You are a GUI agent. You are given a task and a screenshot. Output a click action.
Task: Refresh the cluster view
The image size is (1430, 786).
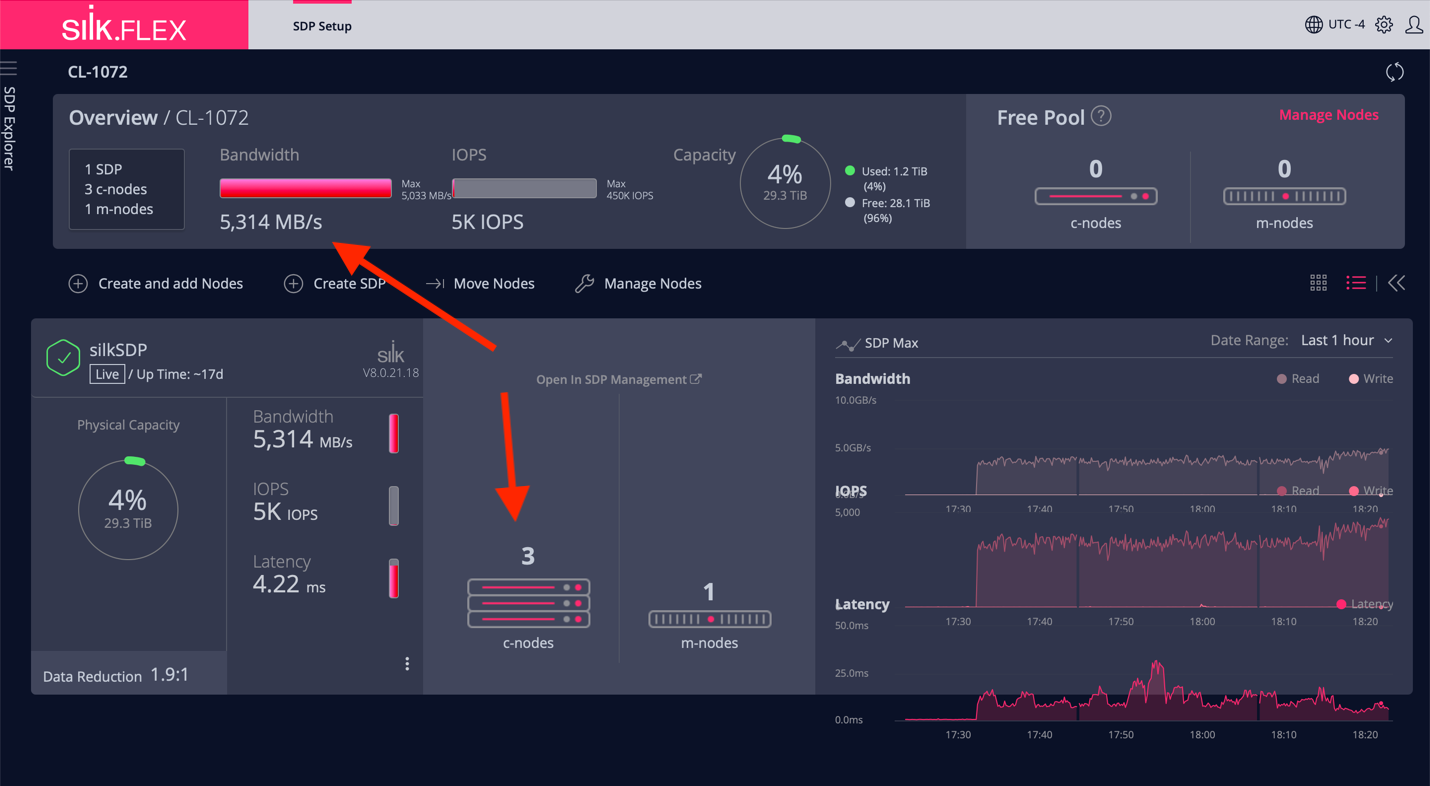point(1395,72)
